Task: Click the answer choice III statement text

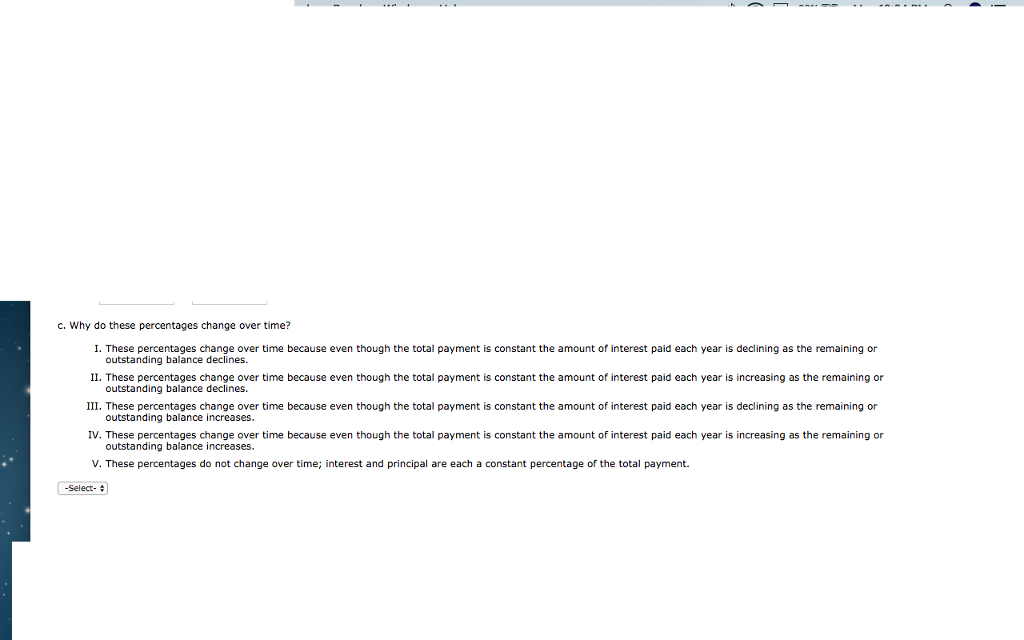Action: point(491,411)
